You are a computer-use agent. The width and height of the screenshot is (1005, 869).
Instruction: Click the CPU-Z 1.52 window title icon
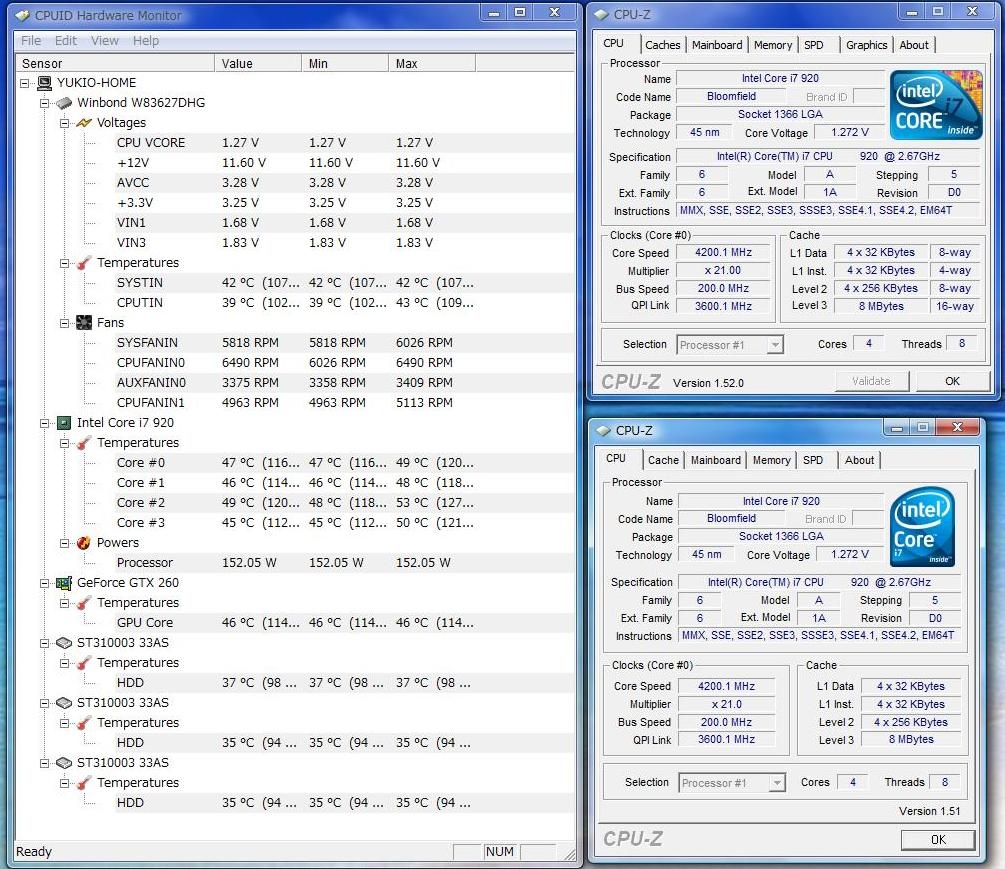click(602, 14)
